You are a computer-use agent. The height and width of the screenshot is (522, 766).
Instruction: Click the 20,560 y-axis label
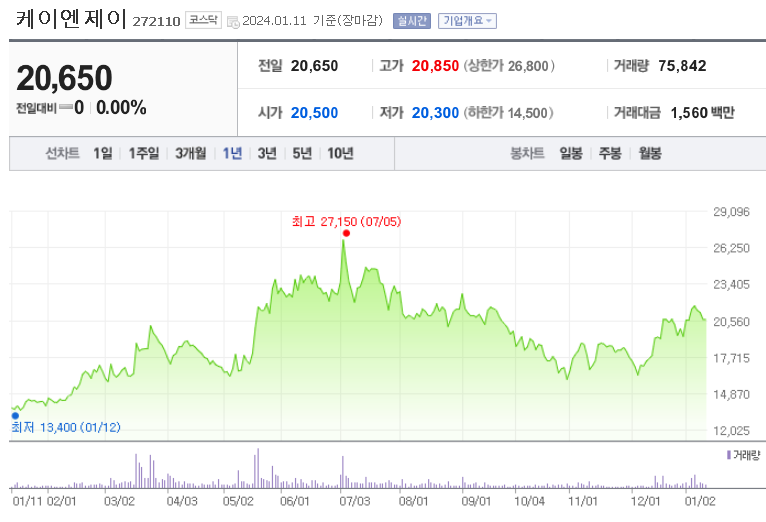pyautogui.click(x=731, y=322)
